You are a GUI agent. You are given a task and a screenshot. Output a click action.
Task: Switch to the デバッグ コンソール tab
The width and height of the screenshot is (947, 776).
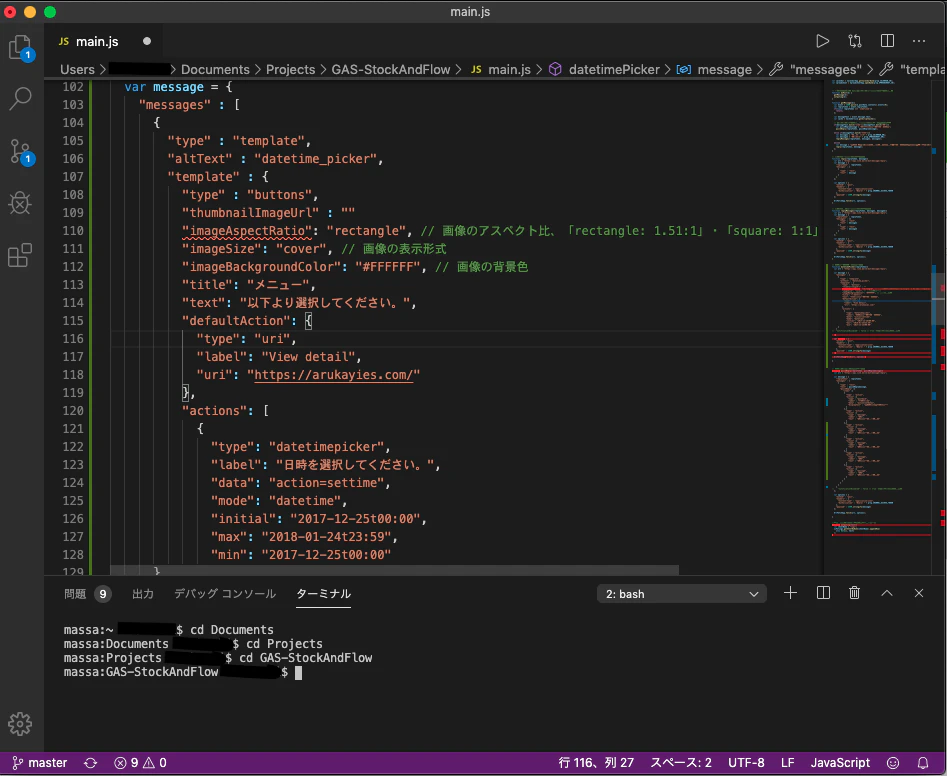pyautogui.click(x=225, y=594)
